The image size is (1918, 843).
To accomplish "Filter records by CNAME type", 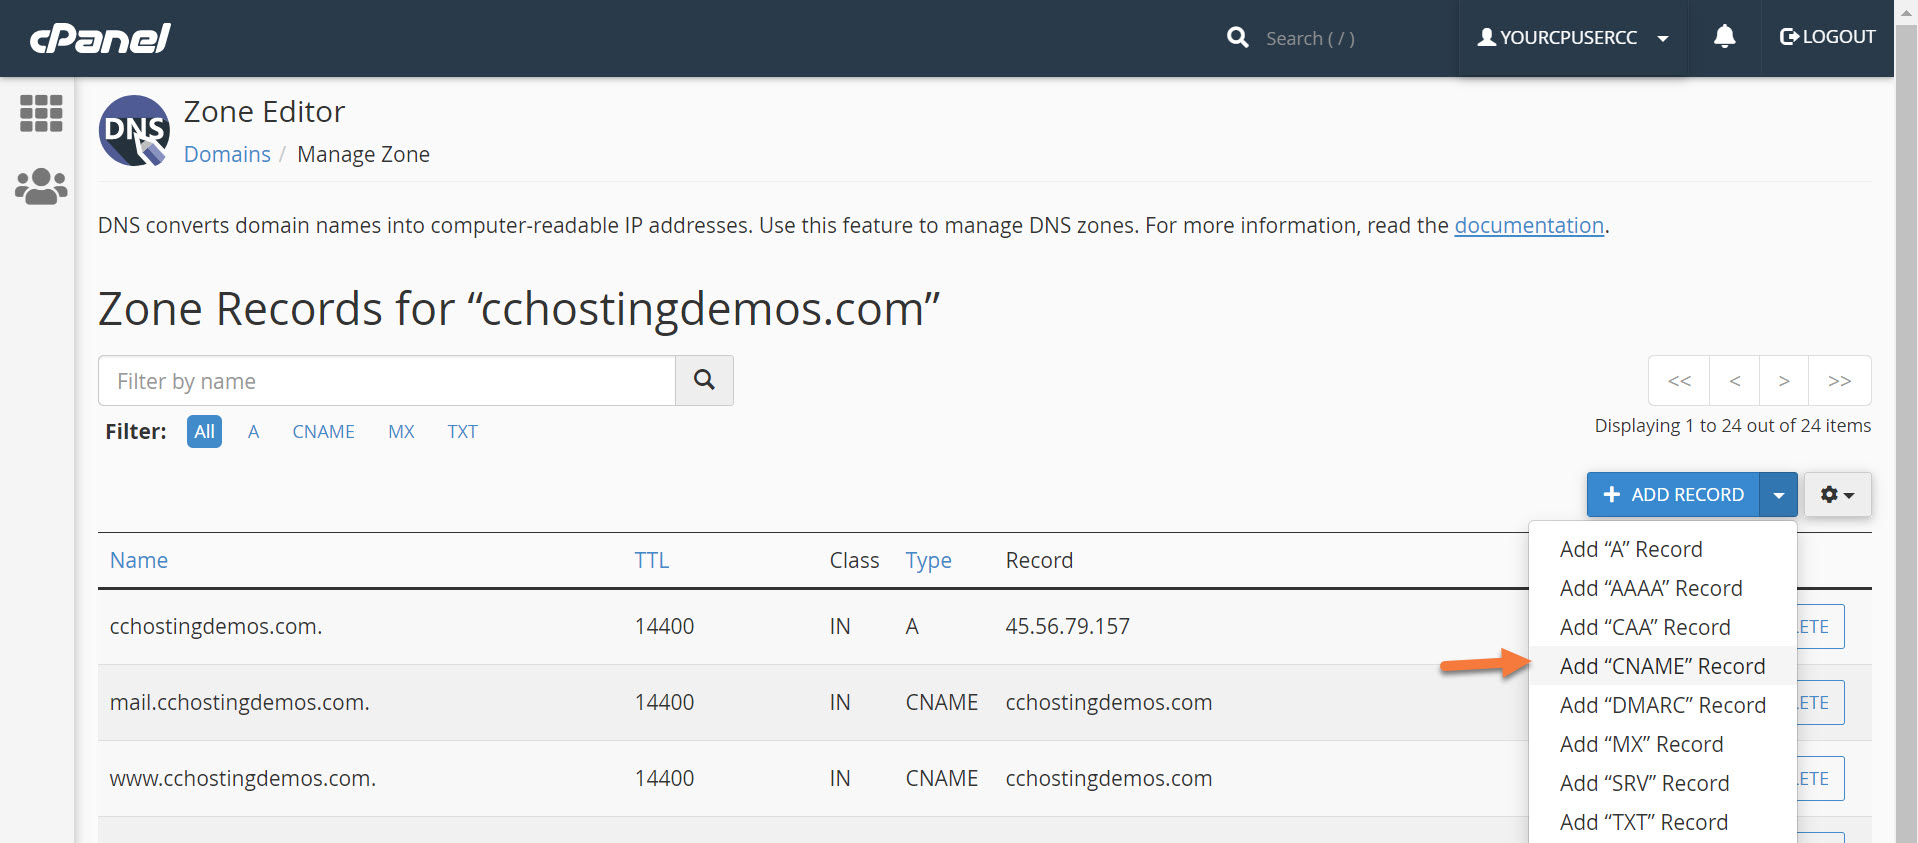I will click(x=323, y=431).
